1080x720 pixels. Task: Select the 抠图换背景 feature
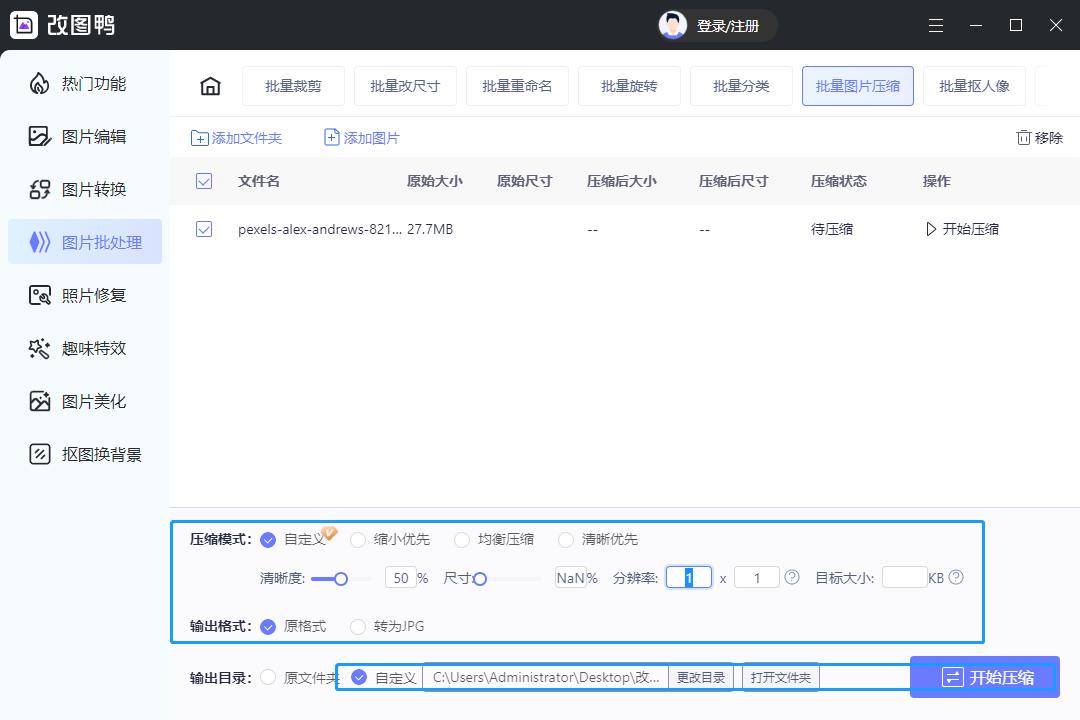tap(85, 454)
